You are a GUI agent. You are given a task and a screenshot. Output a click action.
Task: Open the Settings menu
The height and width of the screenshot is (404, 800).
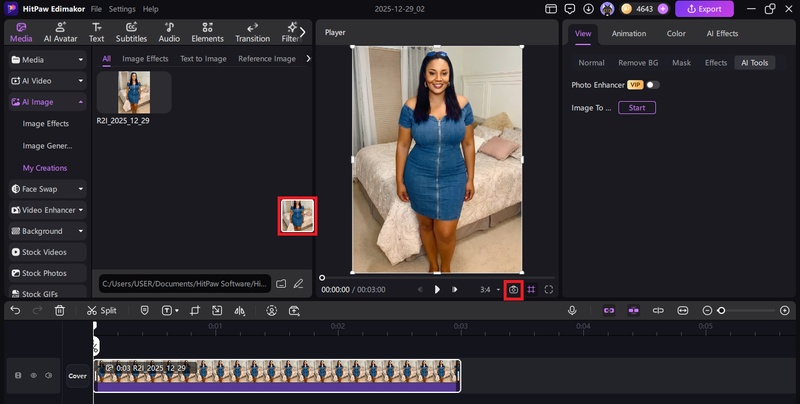click(x=122, y=9)
